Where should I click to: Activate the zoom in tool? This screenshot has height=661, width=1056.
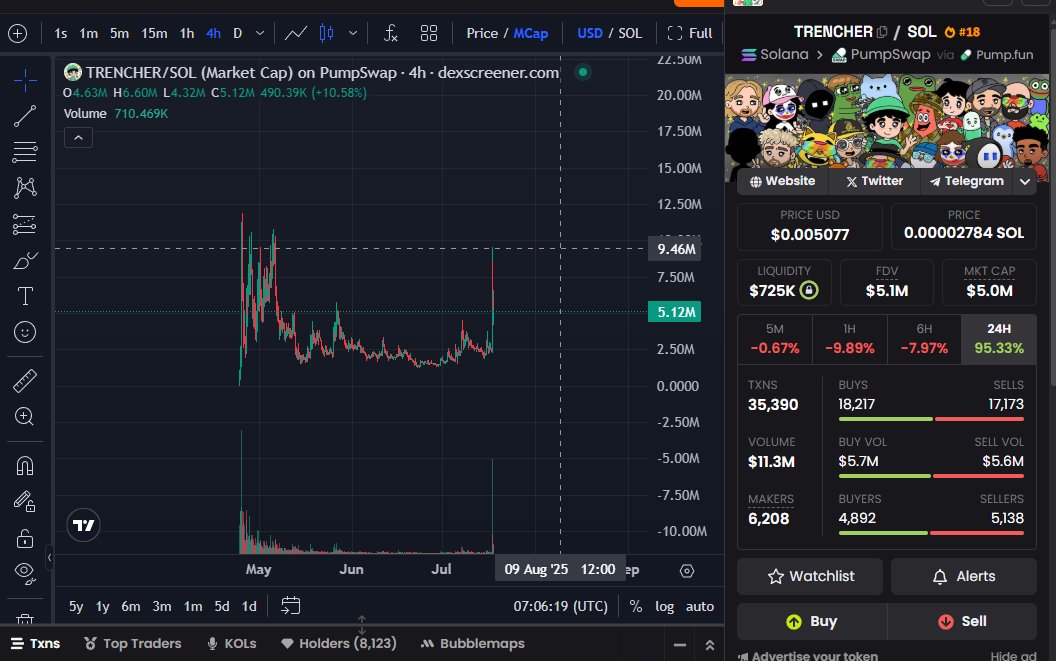25,416
